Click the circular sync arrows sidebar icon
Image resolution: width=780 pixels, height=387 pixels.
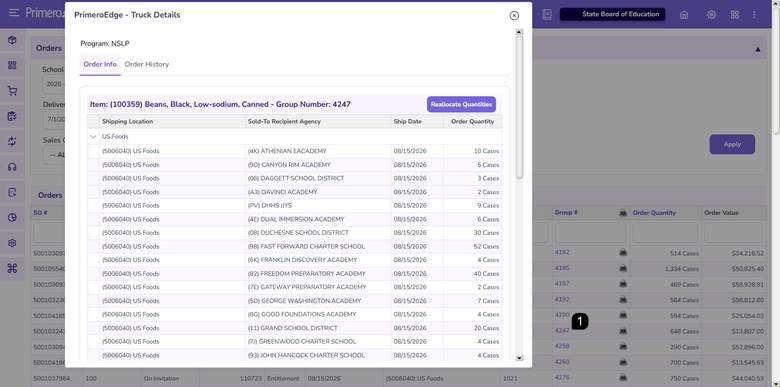tap(12, 141)
